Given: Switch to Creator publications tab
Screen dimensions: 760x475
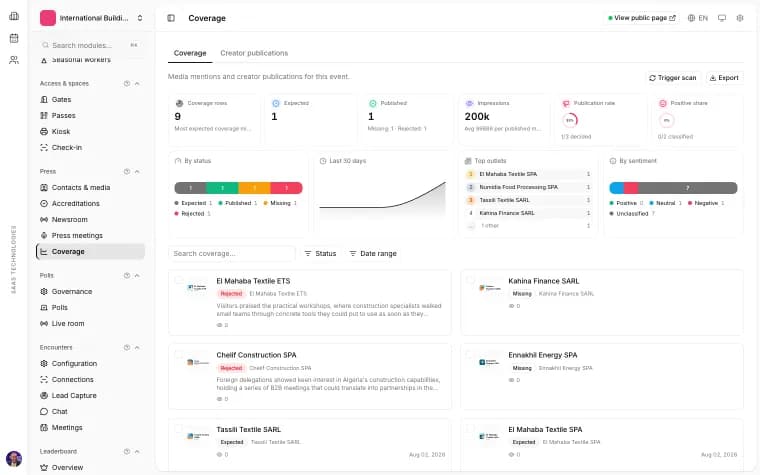Looking at the screenshot, I should (254, 53).
